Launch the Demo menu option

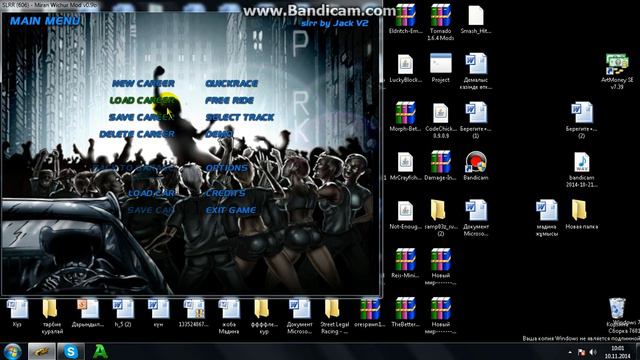219,134
